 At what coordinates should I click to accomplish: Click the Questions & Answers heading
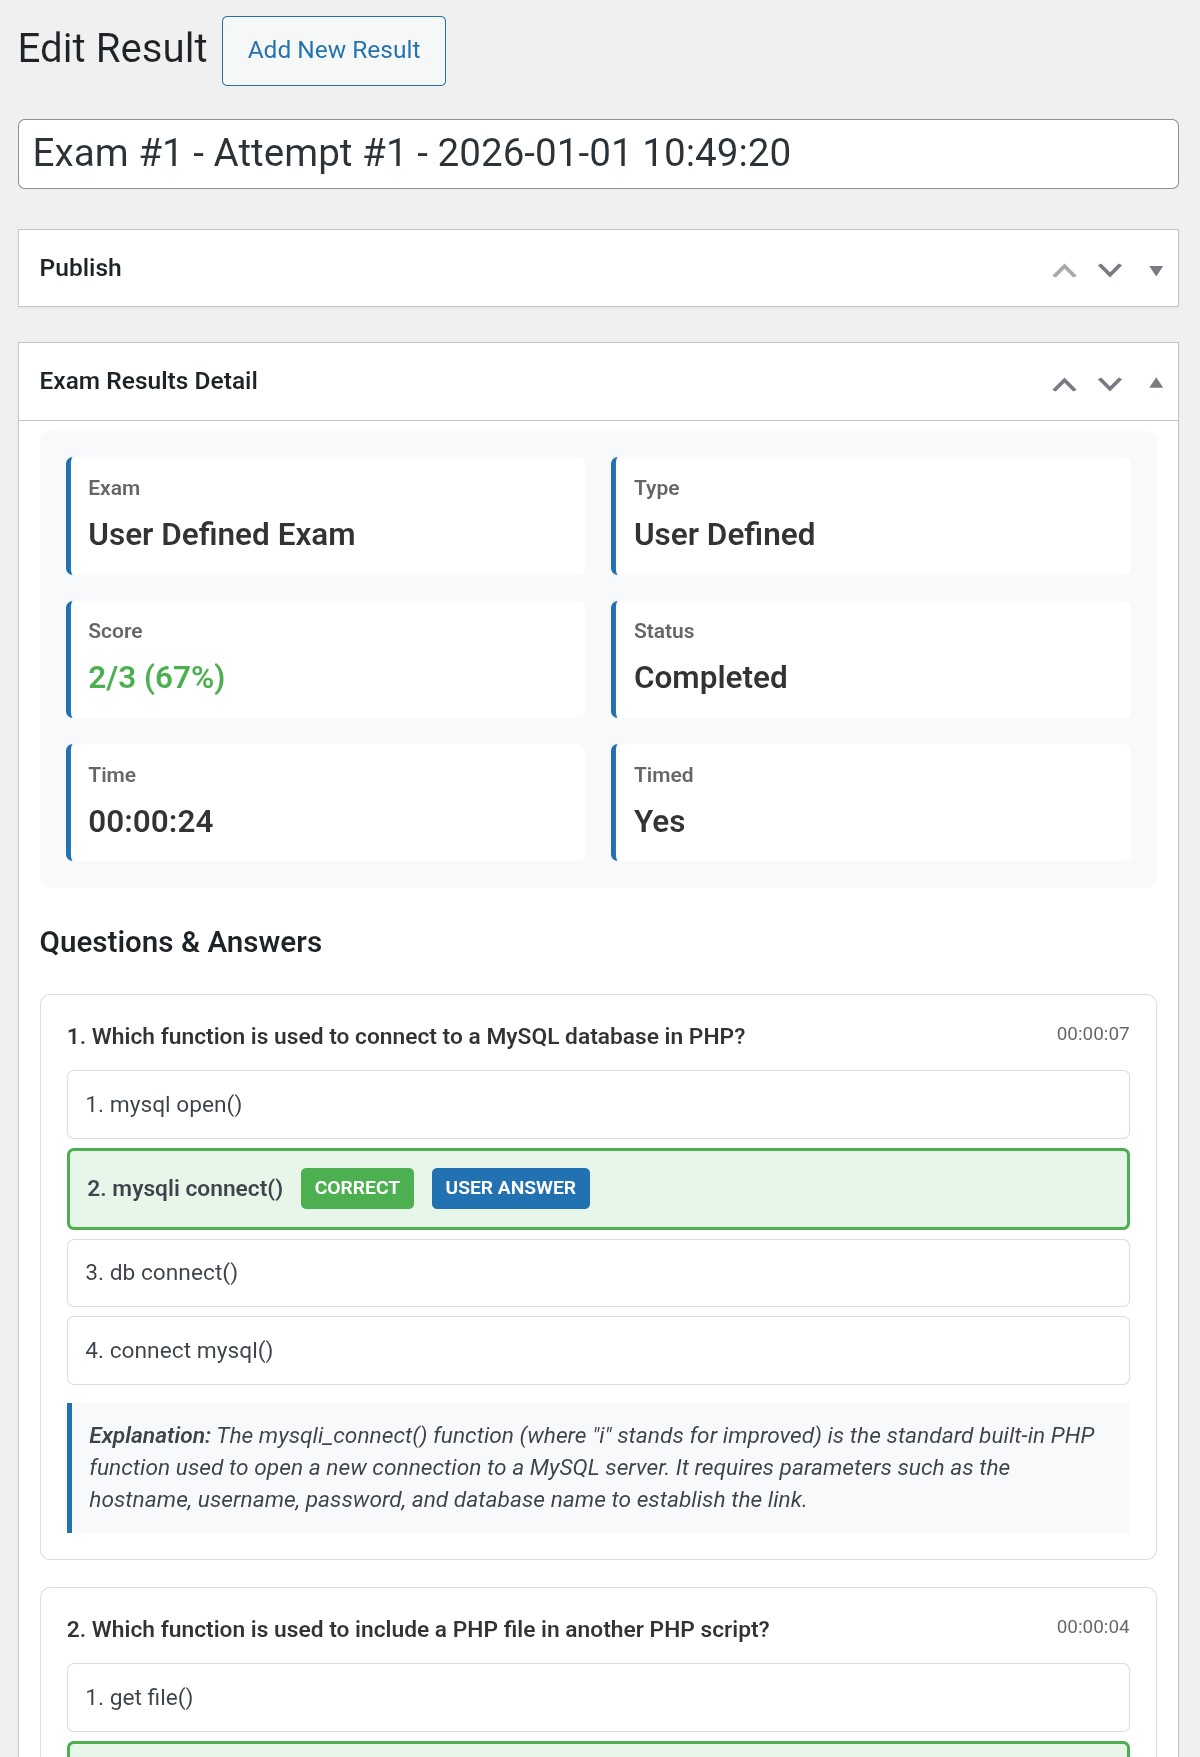click(x=180, y=942)
